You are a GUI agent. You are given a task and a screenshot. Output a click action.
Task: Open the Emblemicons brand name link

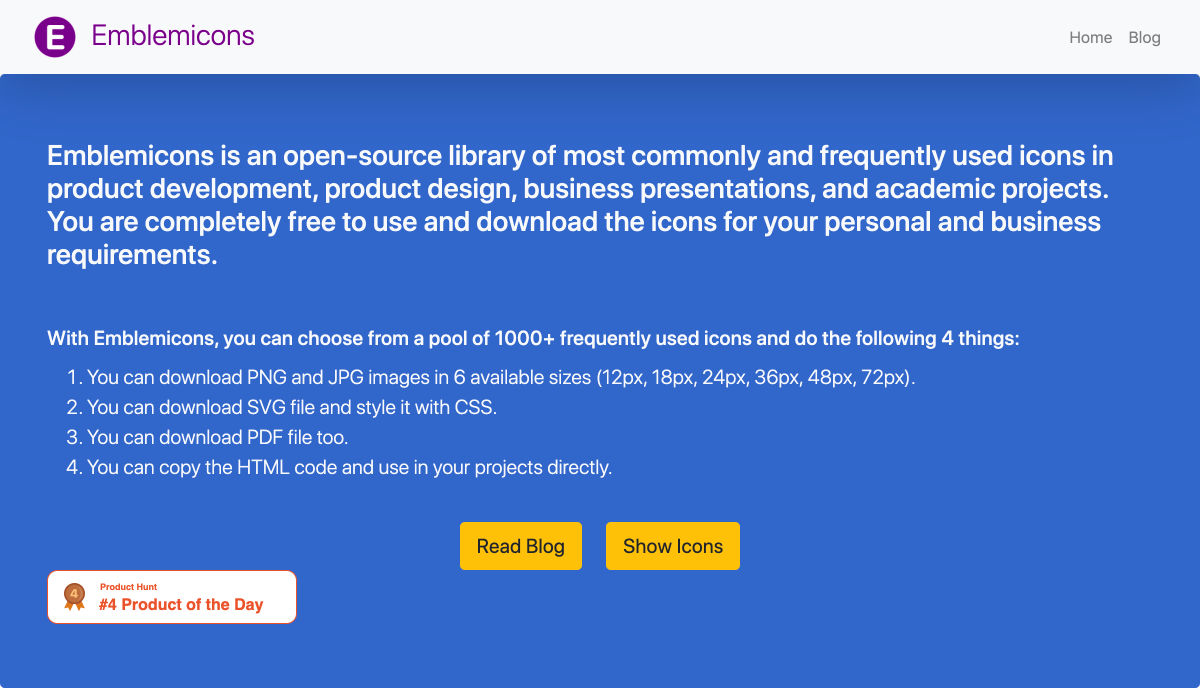coord(173,36)
